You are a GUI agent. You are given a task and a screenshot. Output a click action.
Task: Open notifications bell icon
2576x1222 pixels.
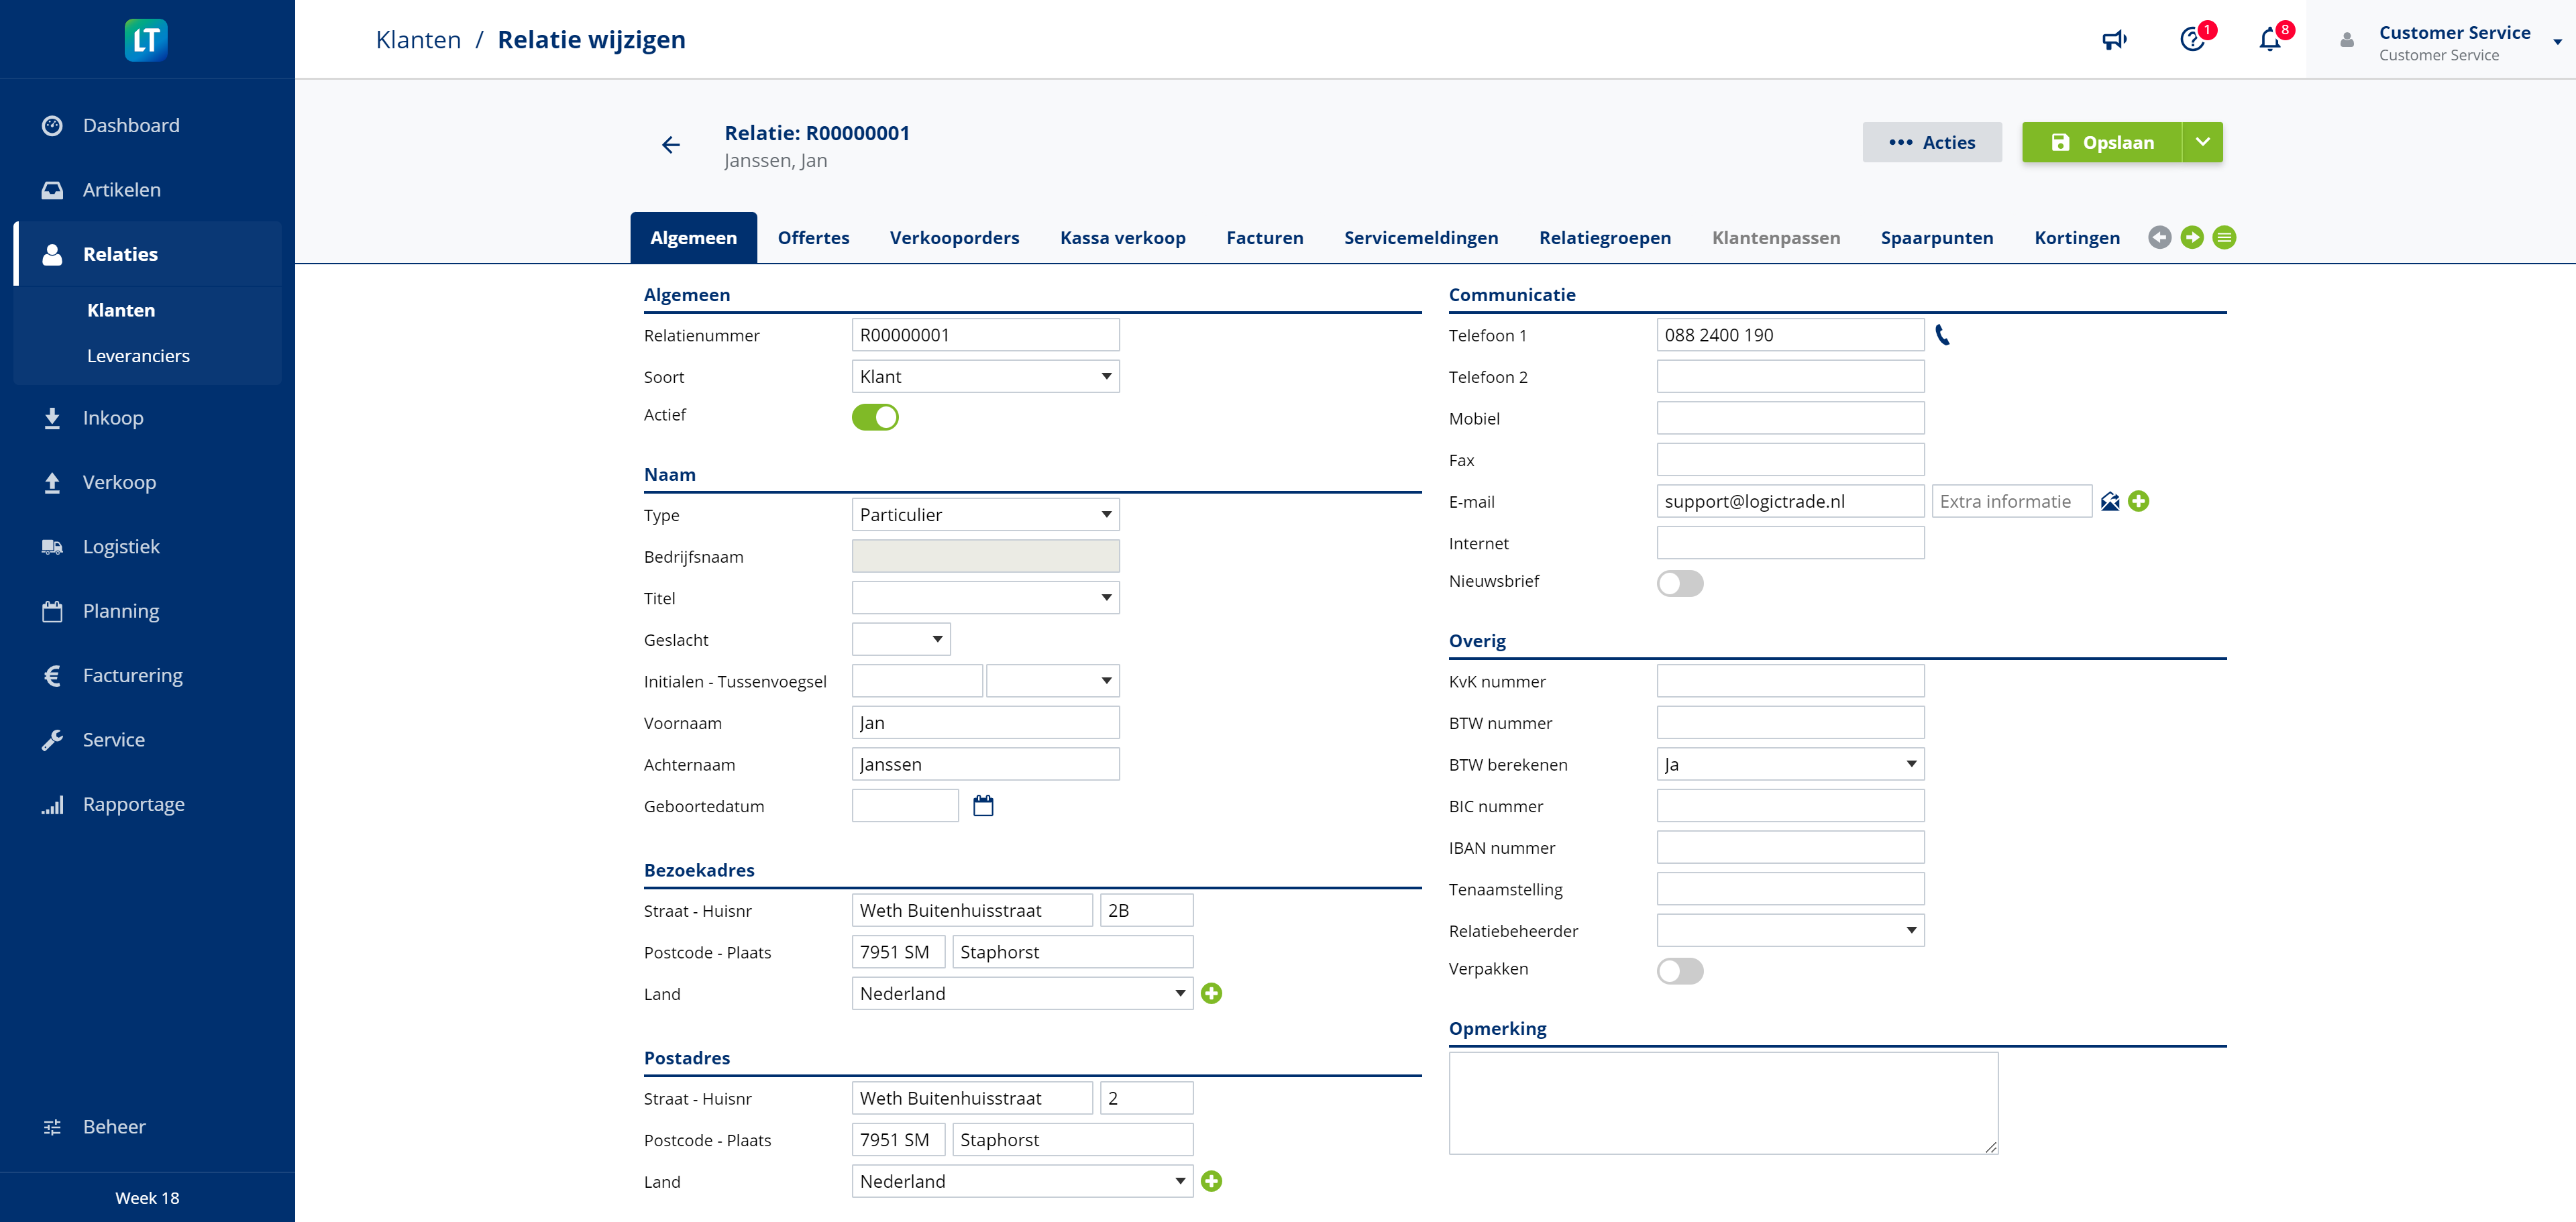point(2270,40)
